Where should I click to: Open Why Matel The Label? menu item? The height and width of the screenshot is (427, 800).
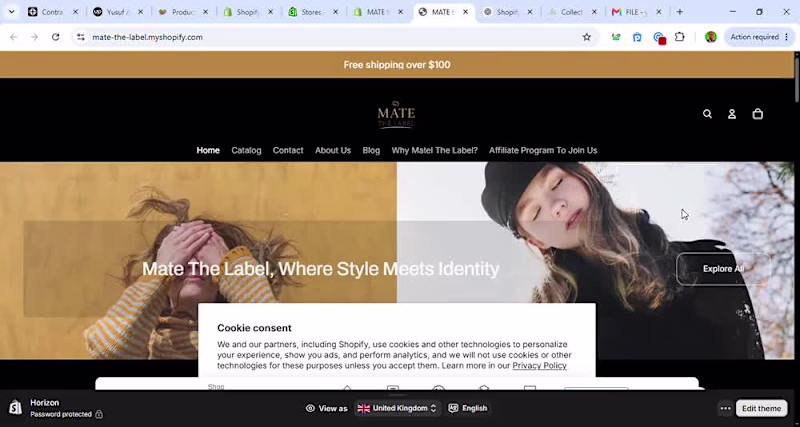pyautogui.click(x=435, y=150)
